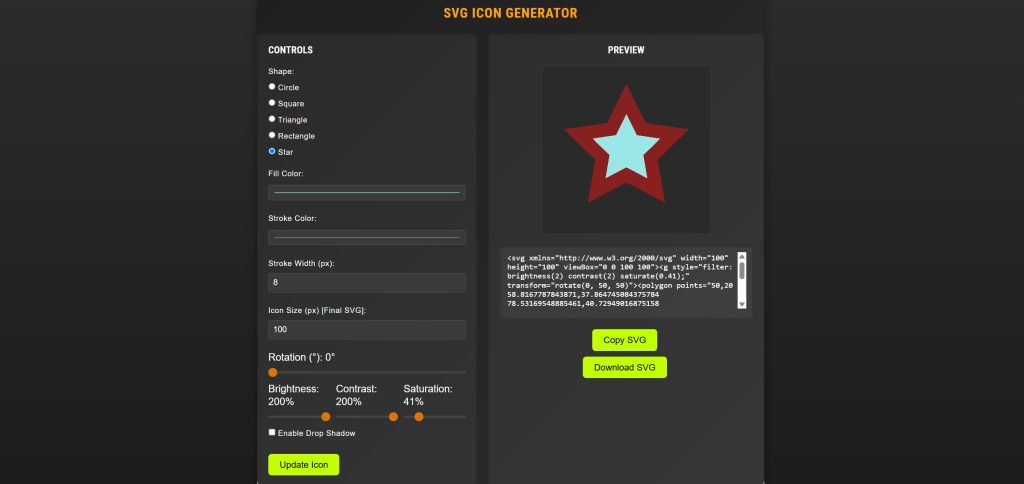Click the Contrast slider handle

point(393,417)
